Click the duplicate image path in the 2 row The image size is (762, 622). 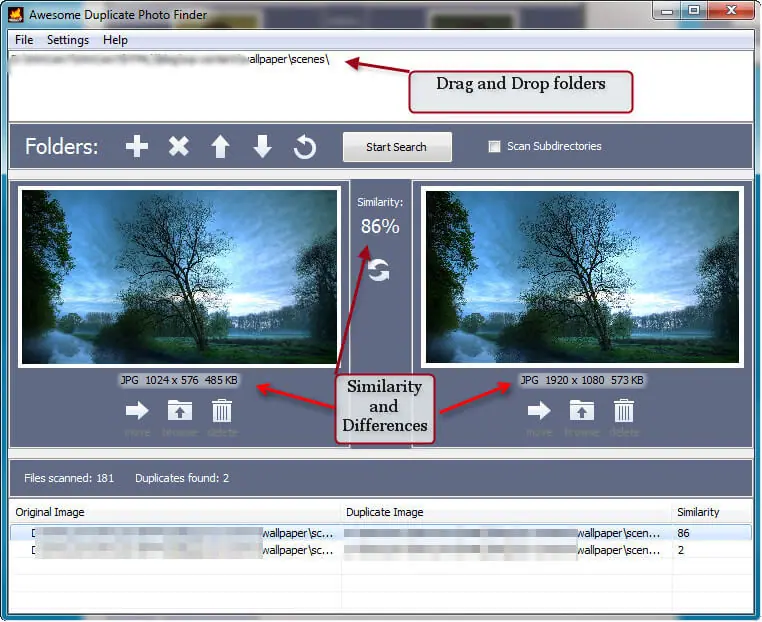[502, 550]
